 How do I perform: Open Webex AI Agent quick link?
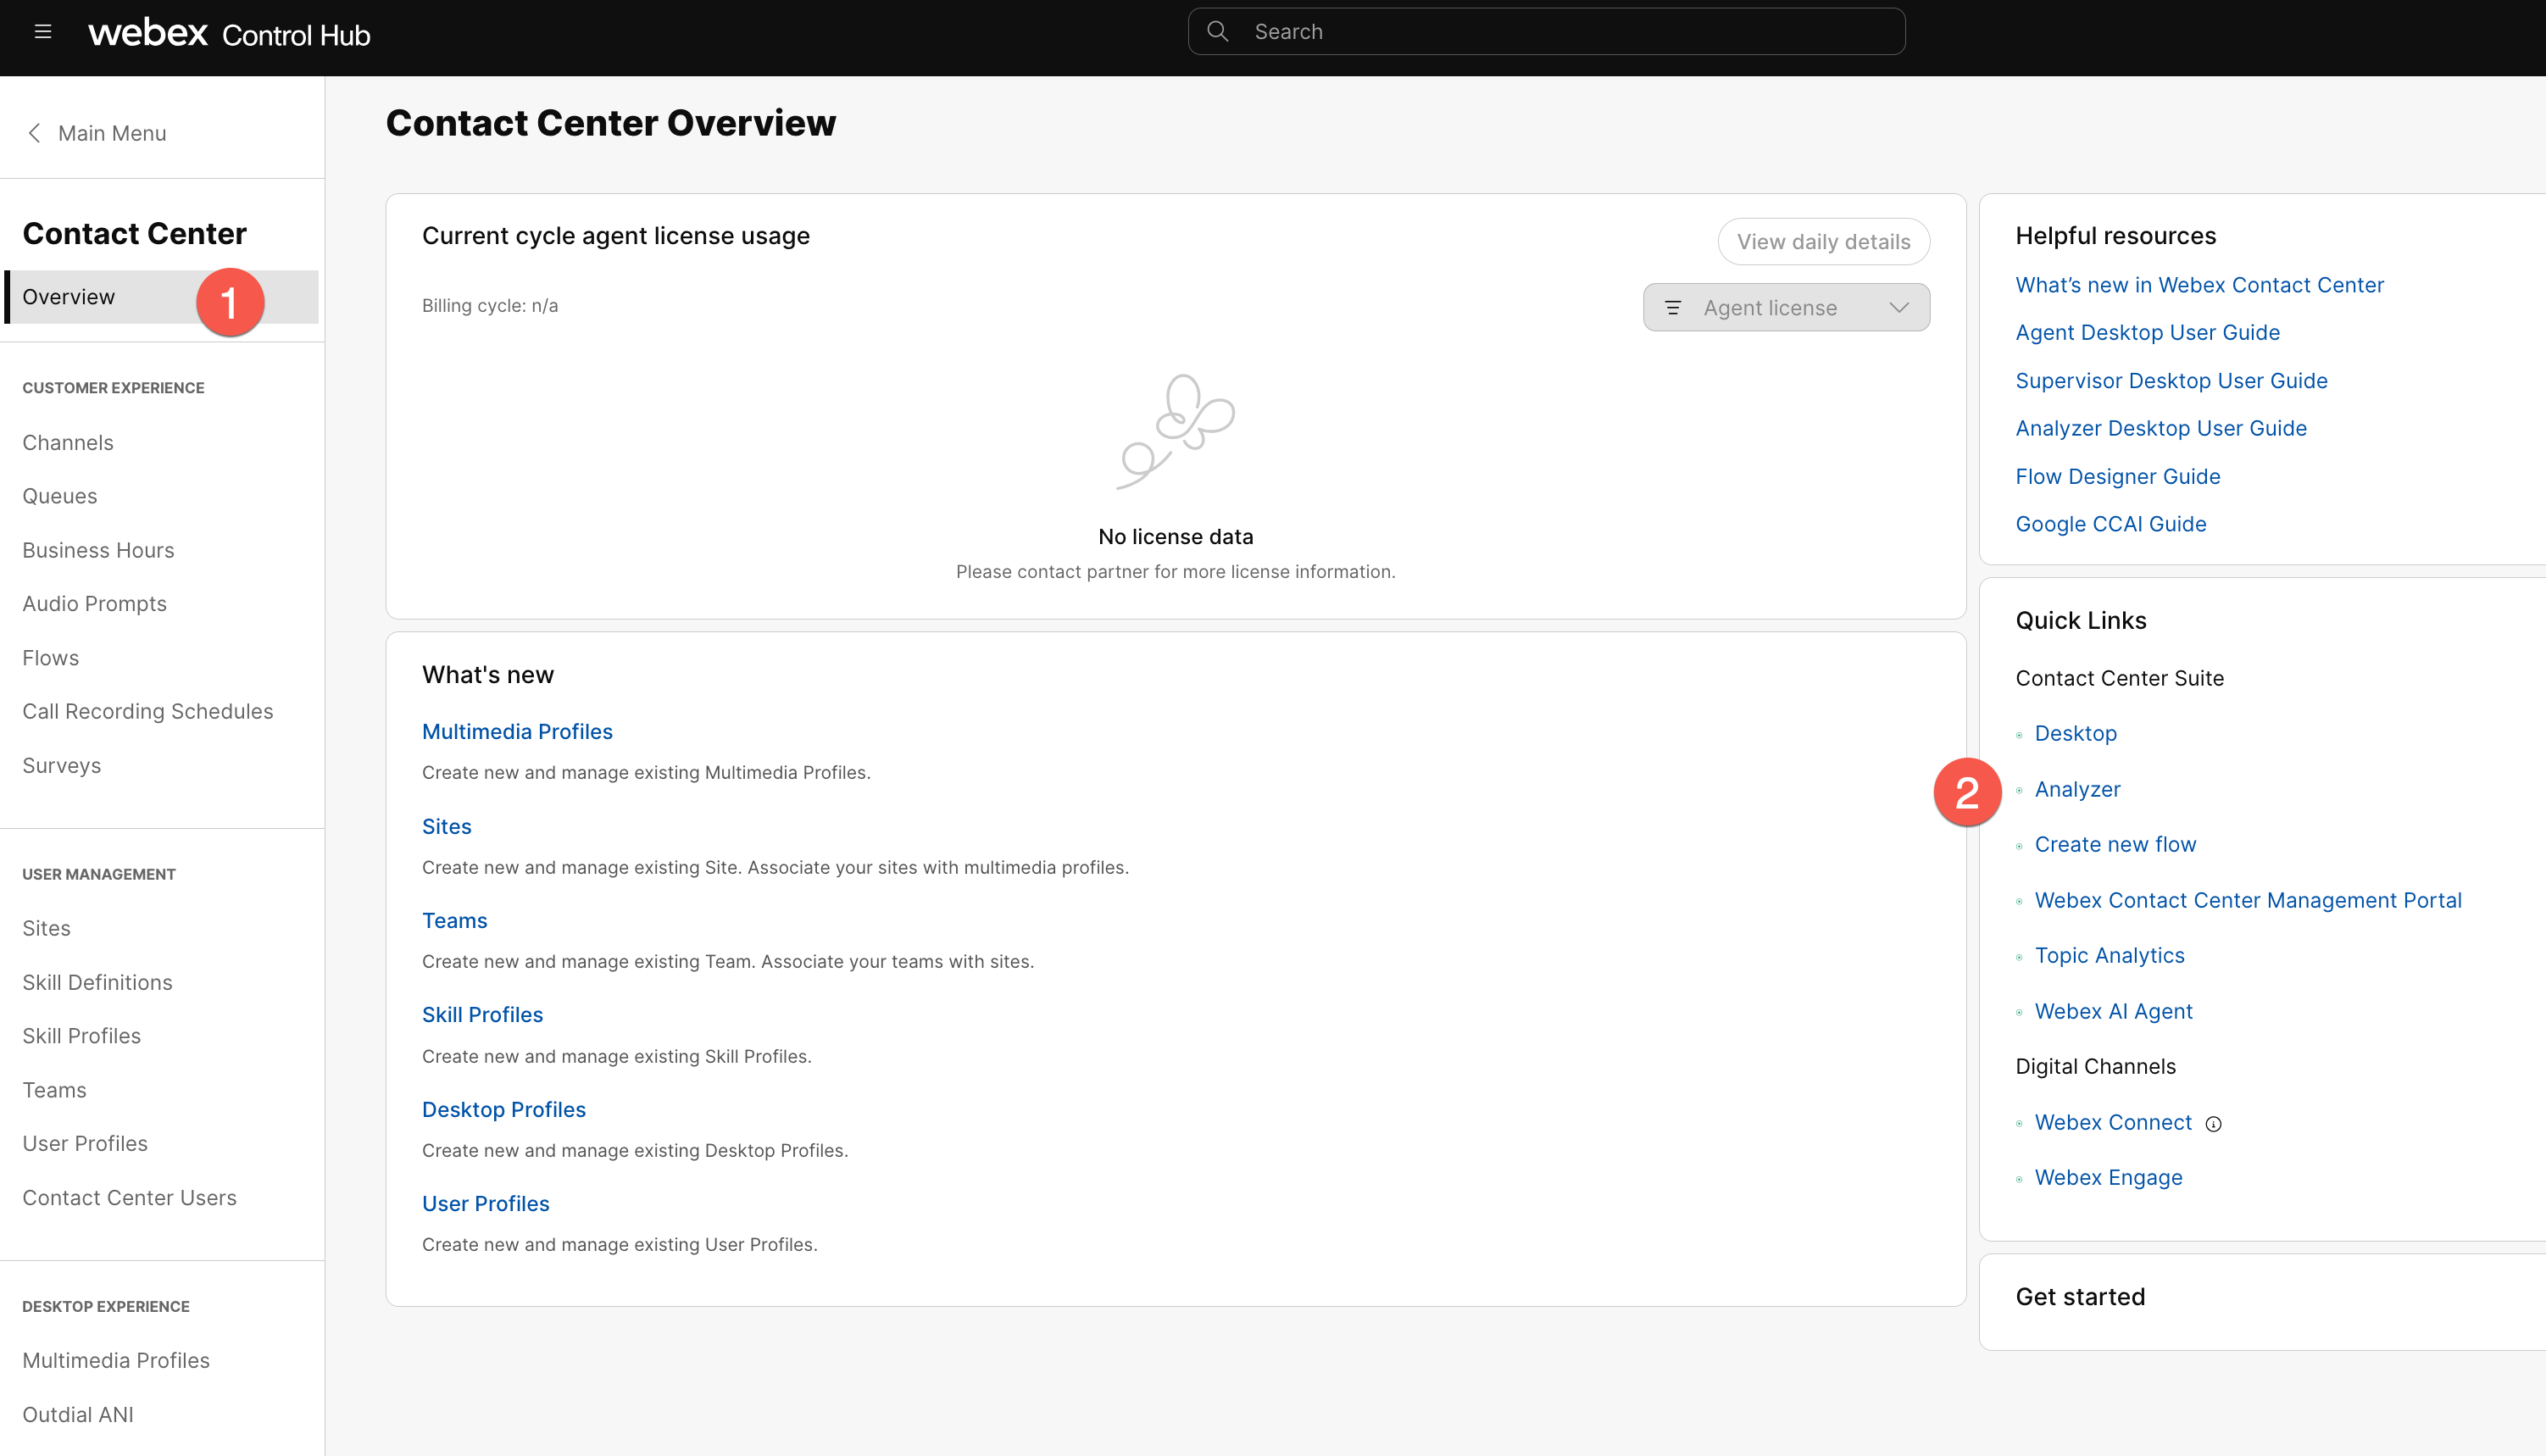coord(2113,1011)
